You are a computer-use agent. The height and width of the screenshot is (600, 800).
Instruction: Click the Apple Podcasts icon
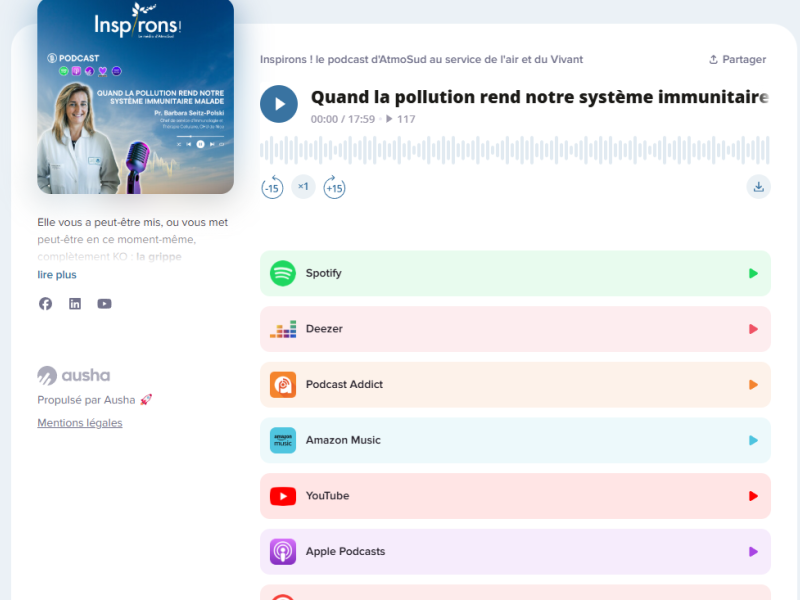(x=283, y=552)
